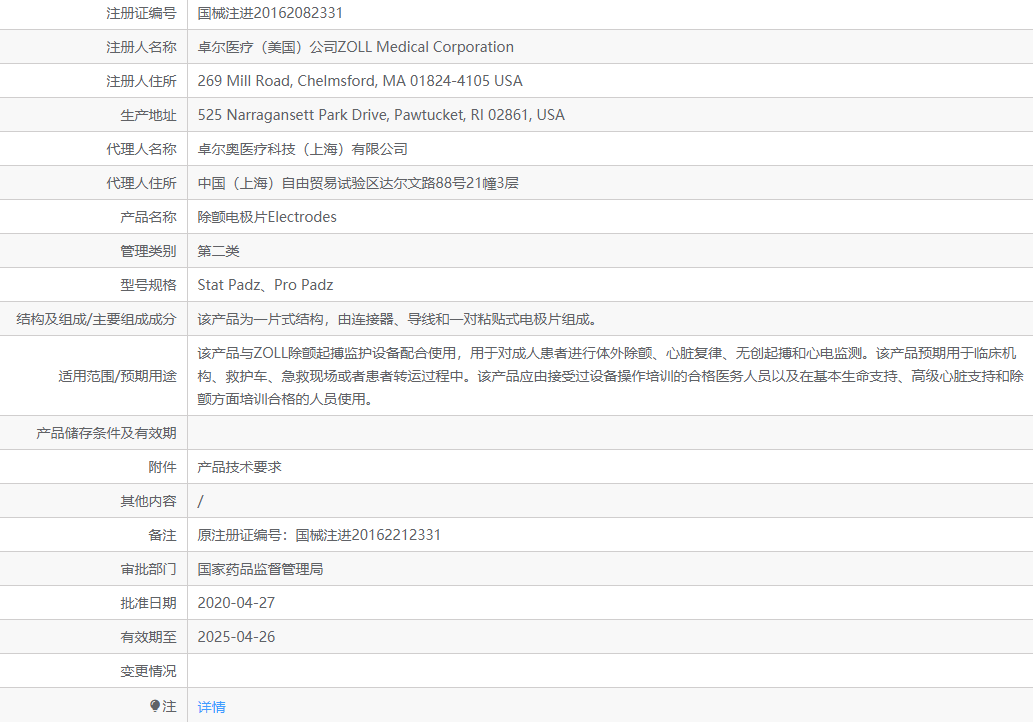Open the 详情 details link
Image resolution: width=1033 pixels, height=722 pixels.
click(x=211, y=706)
